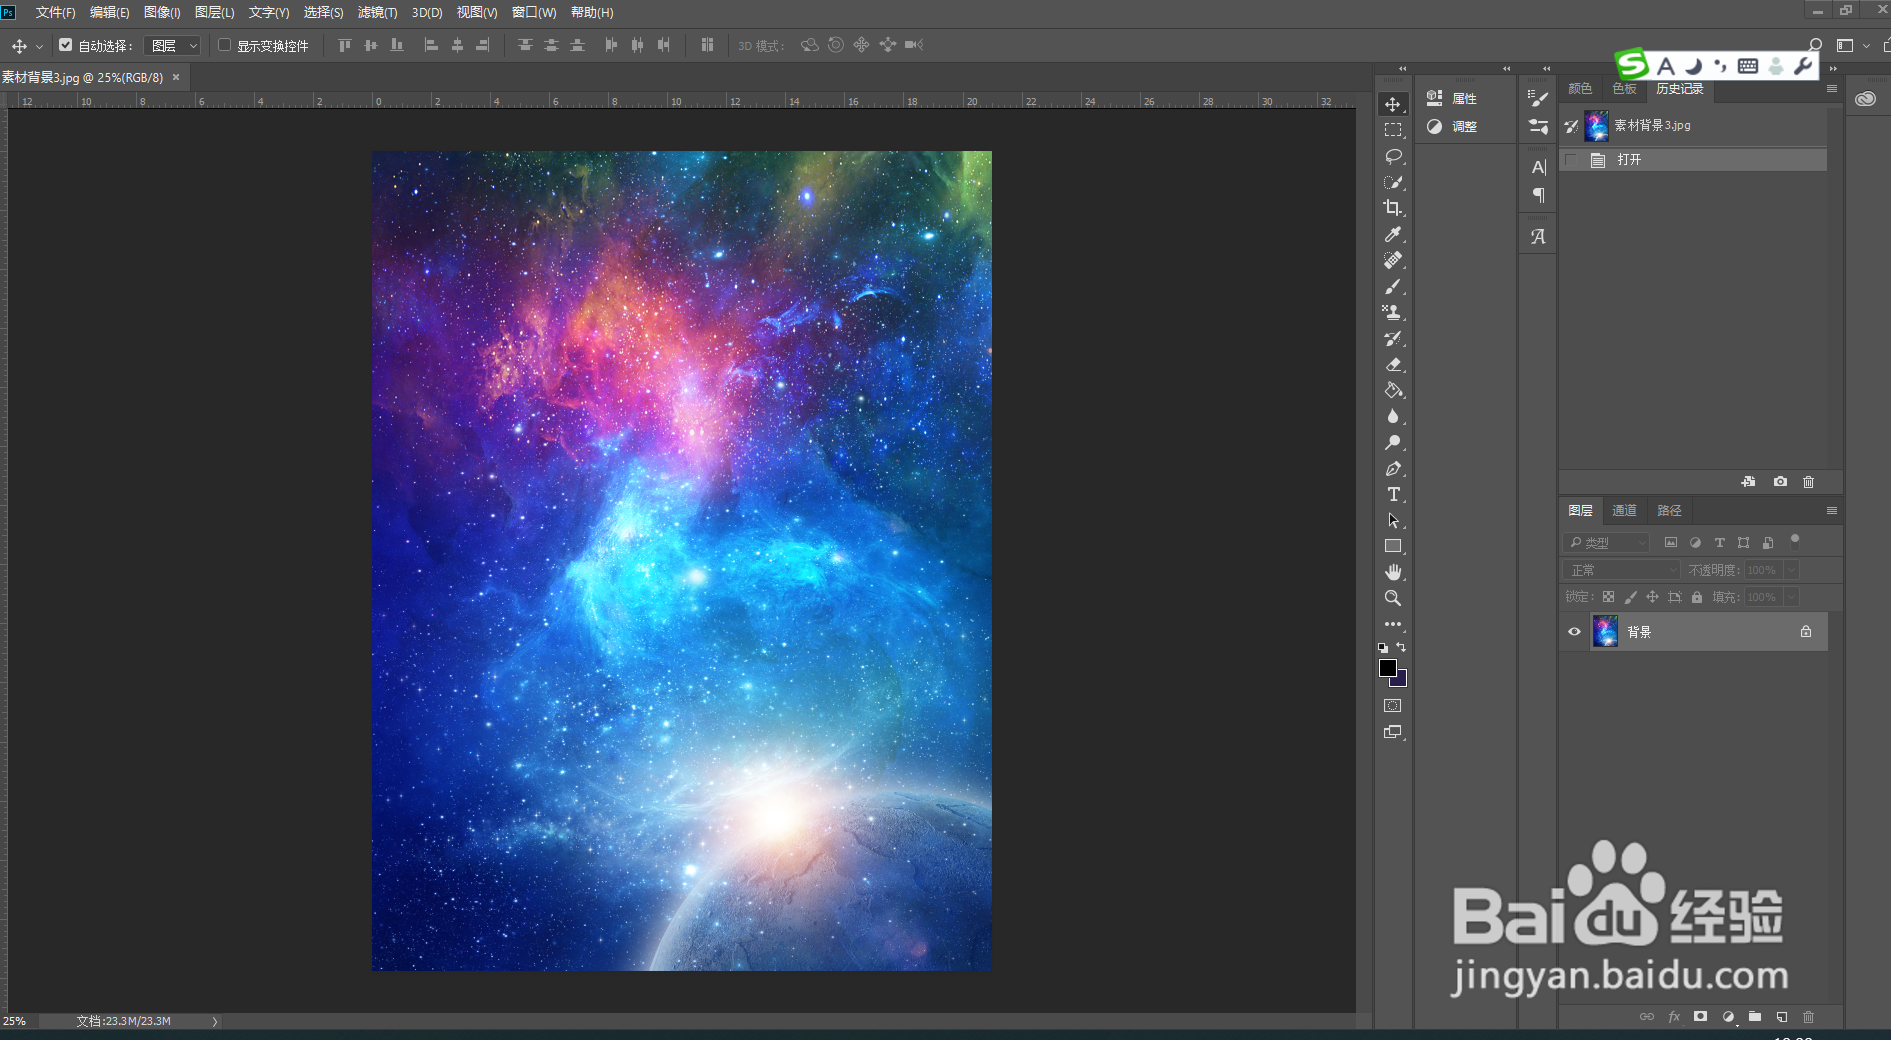The width and height of the screenshot is (1891, 1040).
Task: Close the 素材背景3.jpg document tab
Action: pyautogui.click(x=176, y=77)
